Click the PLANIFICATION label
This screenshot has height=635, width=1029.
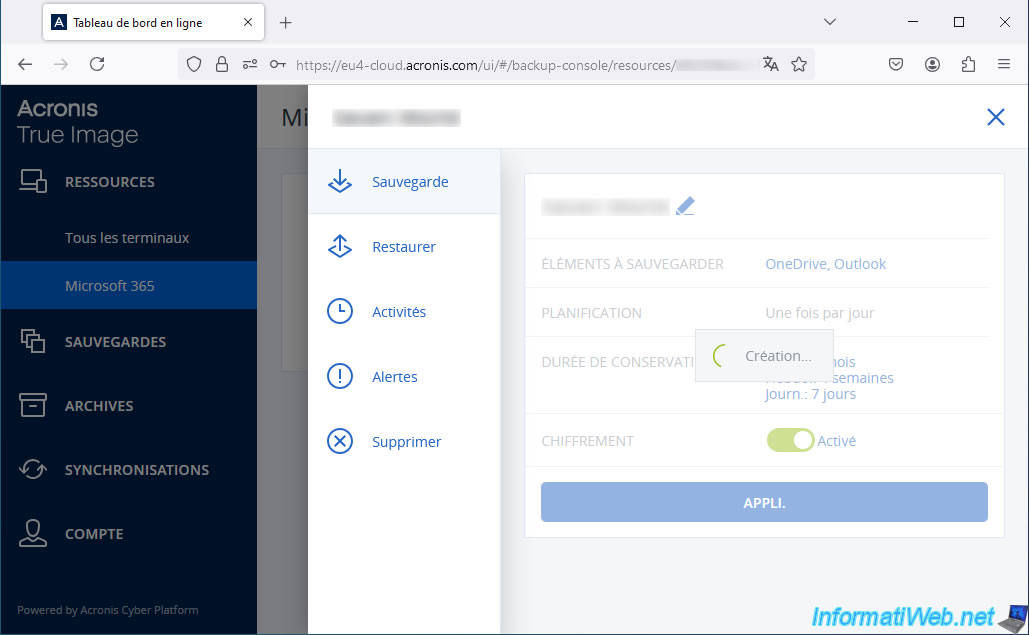click(x=591, y=313)
